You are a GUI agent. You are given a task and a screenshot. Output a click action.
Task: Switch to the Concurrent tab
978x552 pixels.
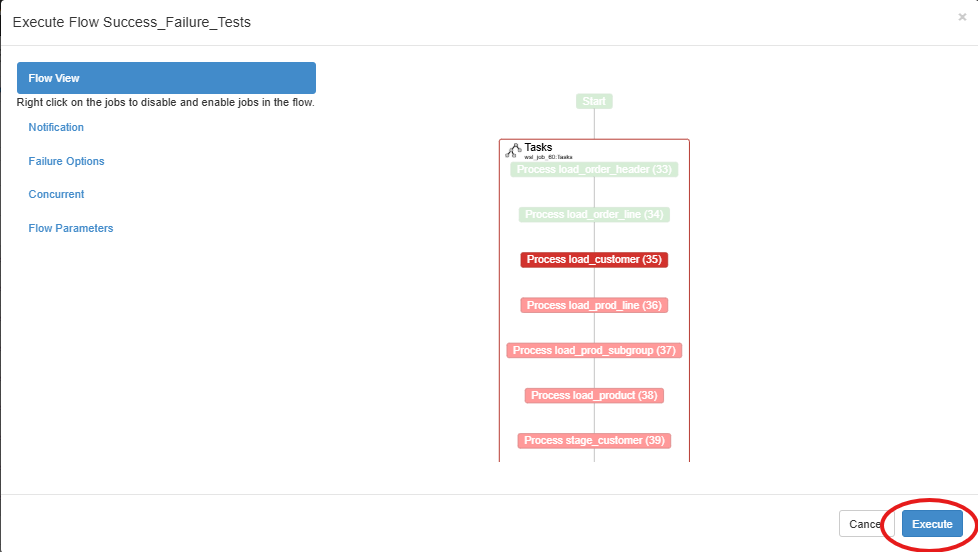[x=56, y=194]
